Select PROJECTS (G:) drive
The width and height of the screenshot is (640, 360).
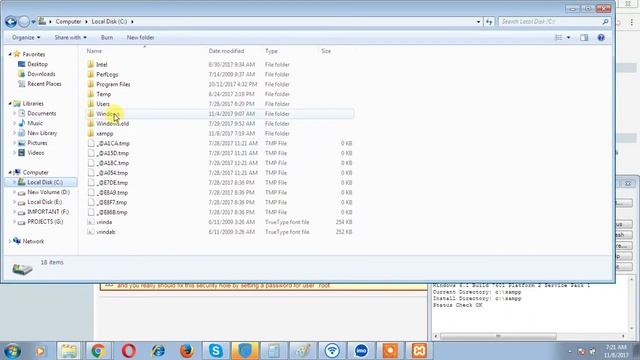pyautogui.click(x=45, y=222)
